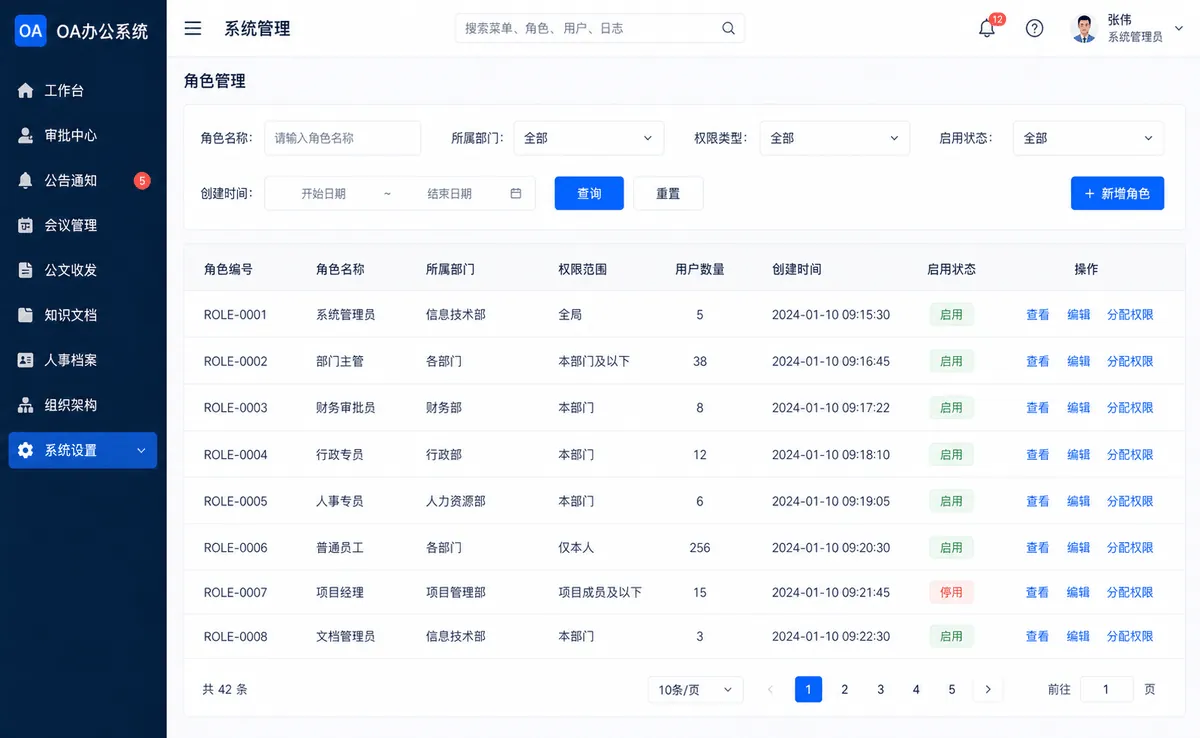The image size is (1200, 738).
Task: Open 审批中心 in sidebar
Action: point(83,135)
